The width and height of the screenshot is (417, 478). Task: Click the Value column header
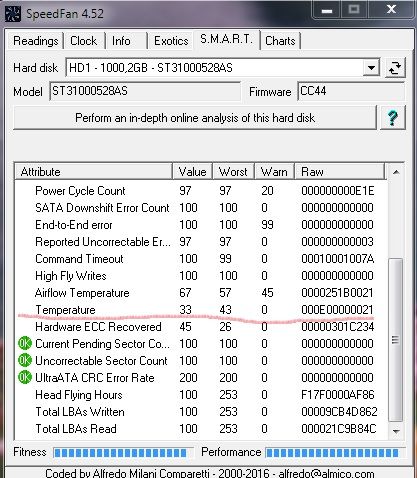193,172
